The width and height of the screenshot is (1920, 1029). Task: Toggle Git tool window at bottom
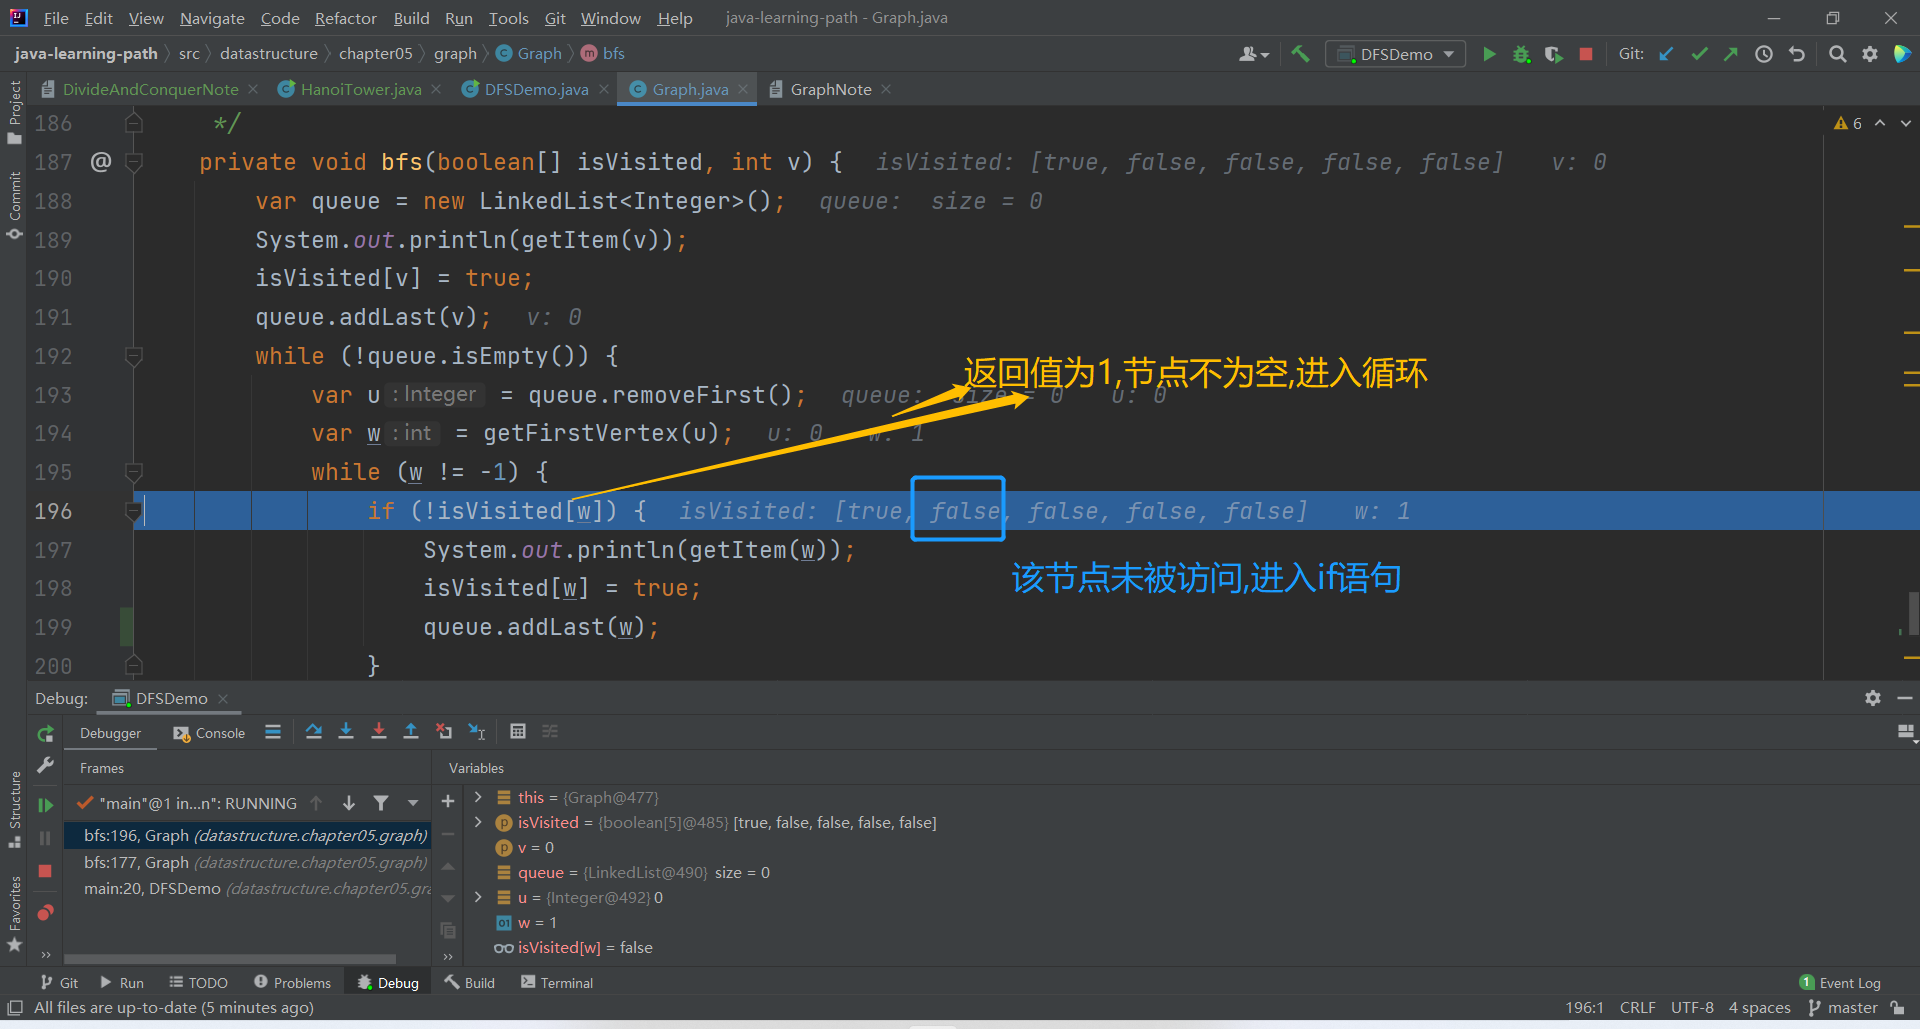(59, 983)
